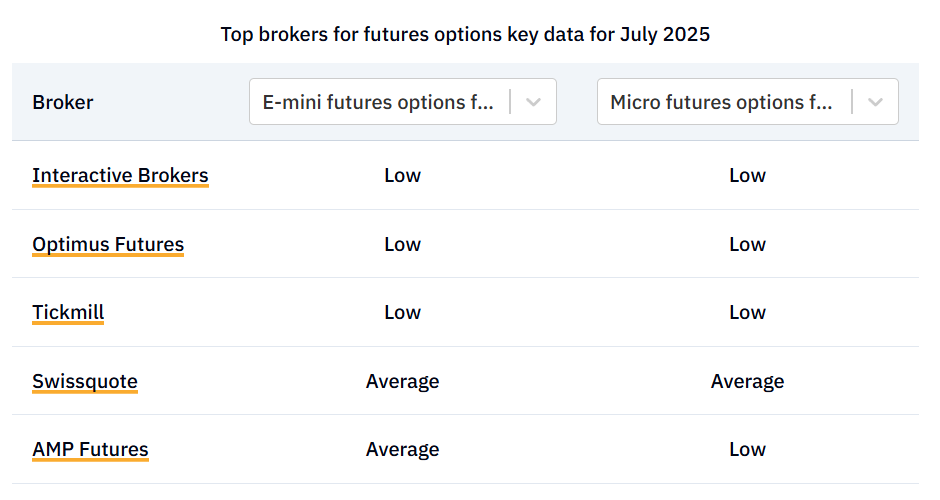Select Optimus Futures' Micro futures fee value

click(747, 245)
